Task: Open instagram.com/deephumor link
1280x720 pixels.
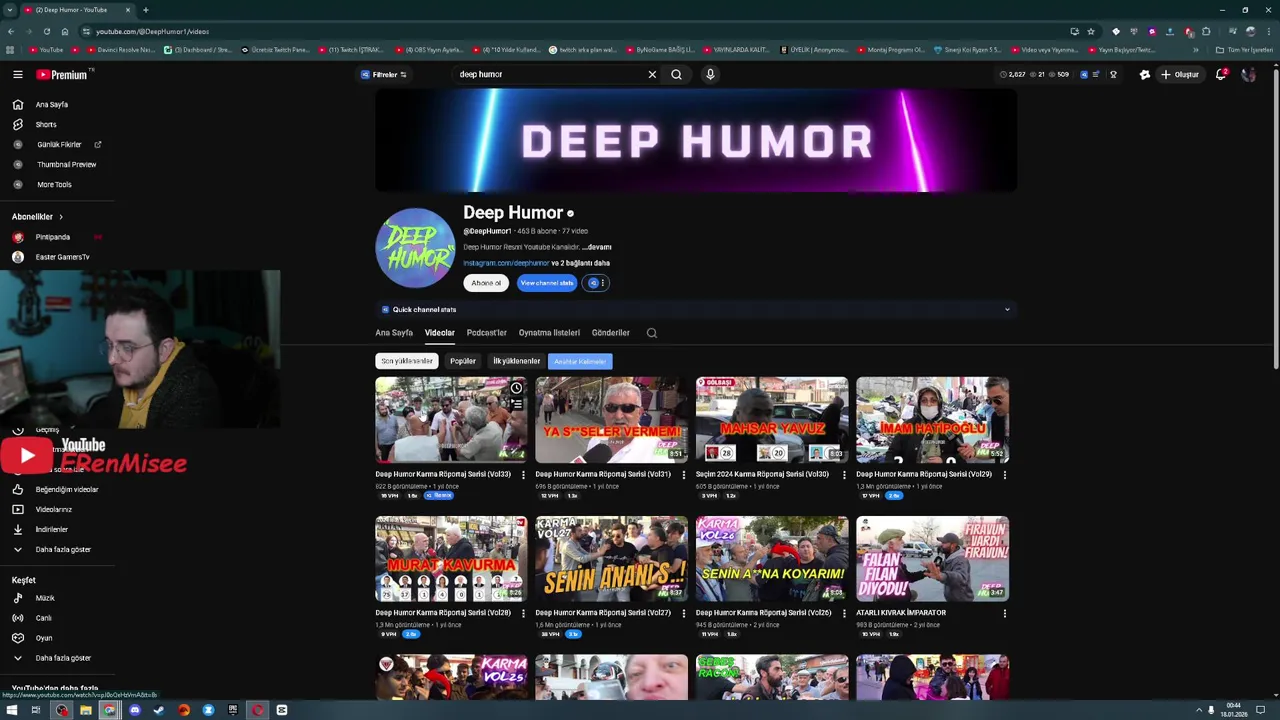Action: coord(506,263)
